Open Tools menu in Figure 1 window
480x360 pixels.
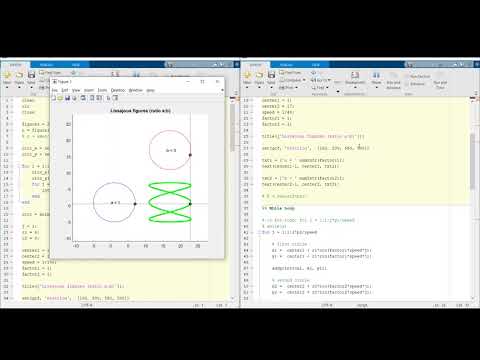tap(102, 90)
